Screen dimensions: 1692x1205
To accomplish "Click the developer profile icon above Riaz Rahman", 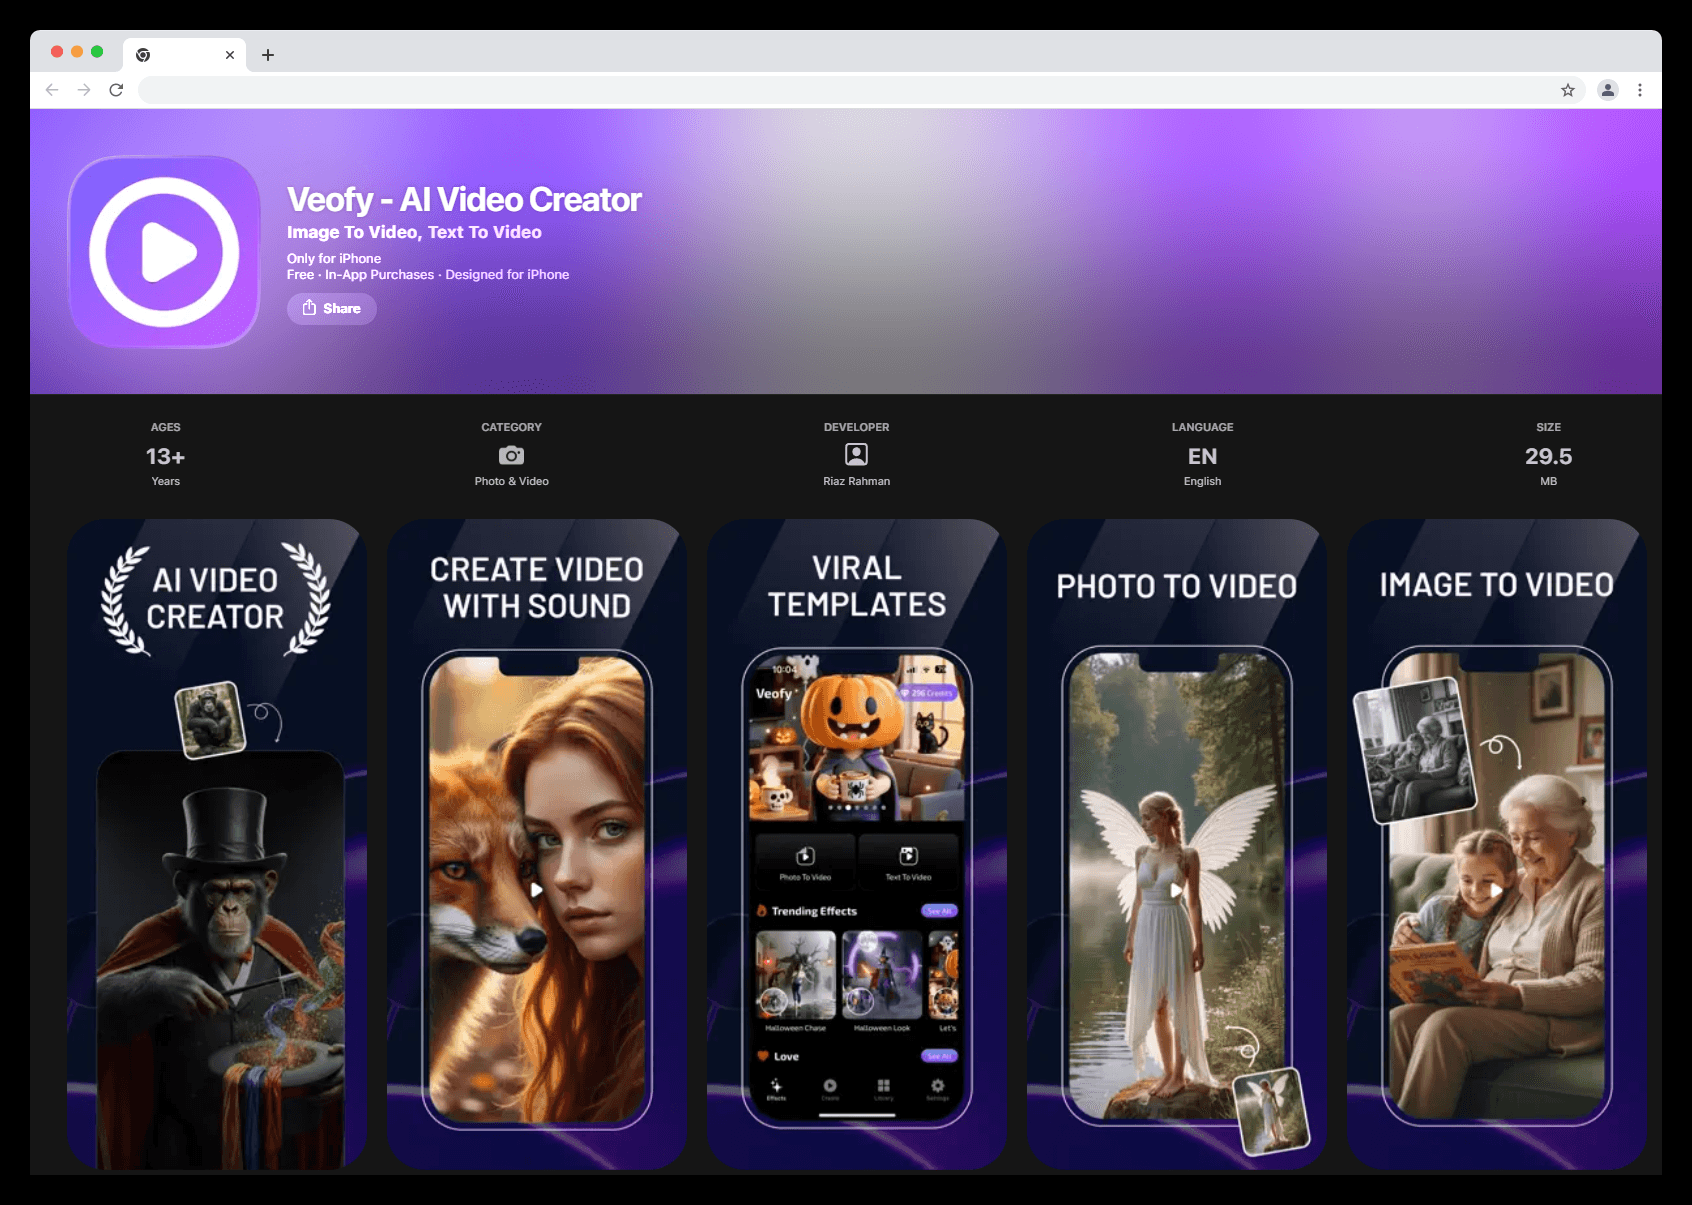I will tap(856, 455).
